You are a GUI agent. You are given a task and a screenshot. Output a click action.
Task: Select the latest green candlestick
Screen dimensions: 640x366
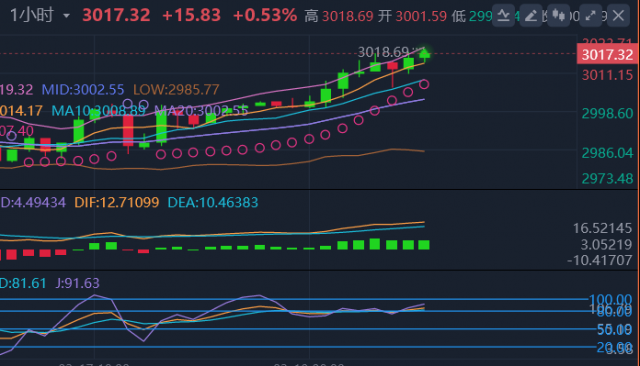[424, 55]
